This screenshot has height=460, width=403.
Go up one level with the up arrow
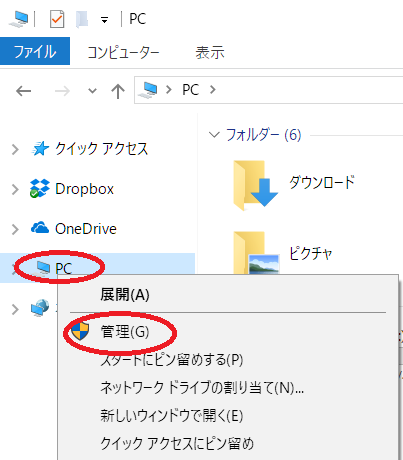point(118,91)
